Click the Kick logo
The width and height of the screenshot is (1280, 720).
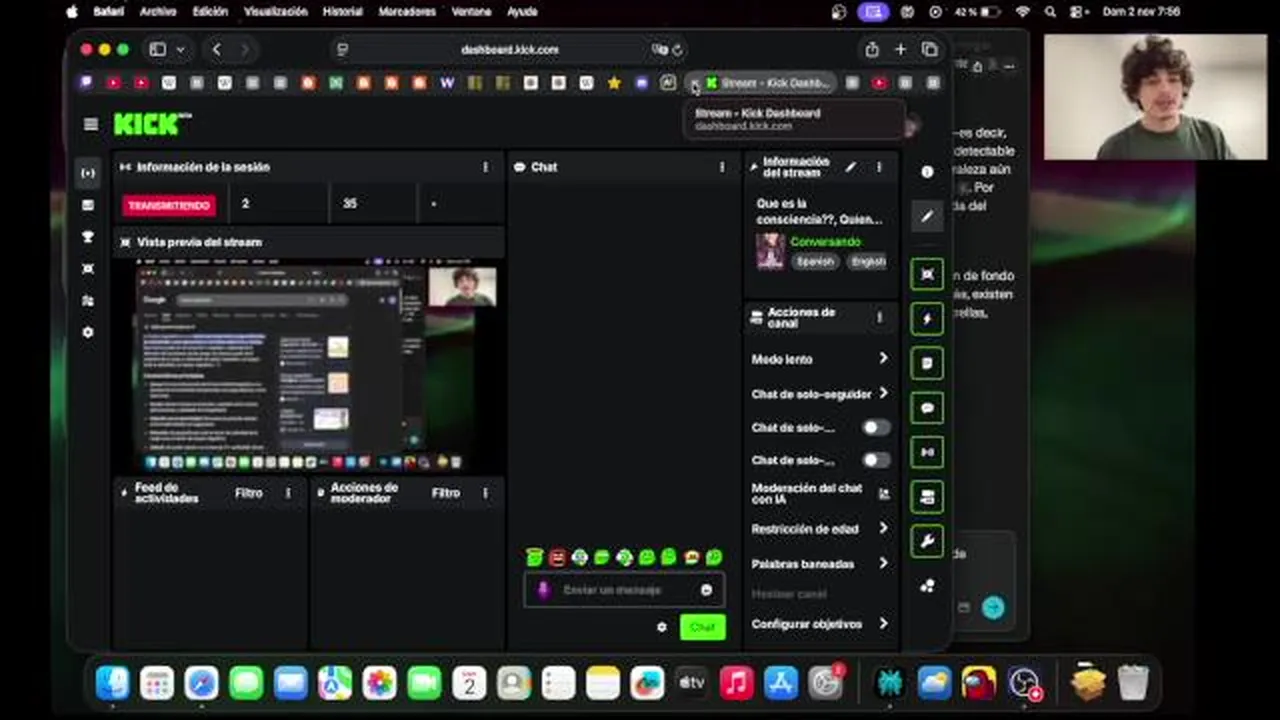point(152,124)
